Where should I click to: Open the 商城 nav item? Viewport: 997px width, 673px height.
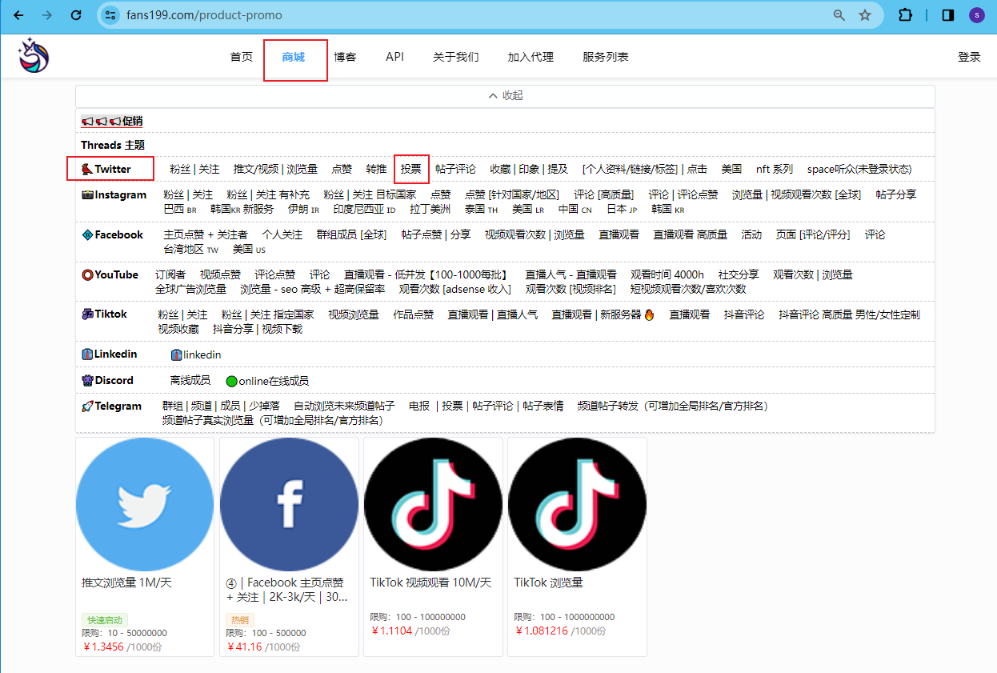pyautogui.click(x=293, y=57)
